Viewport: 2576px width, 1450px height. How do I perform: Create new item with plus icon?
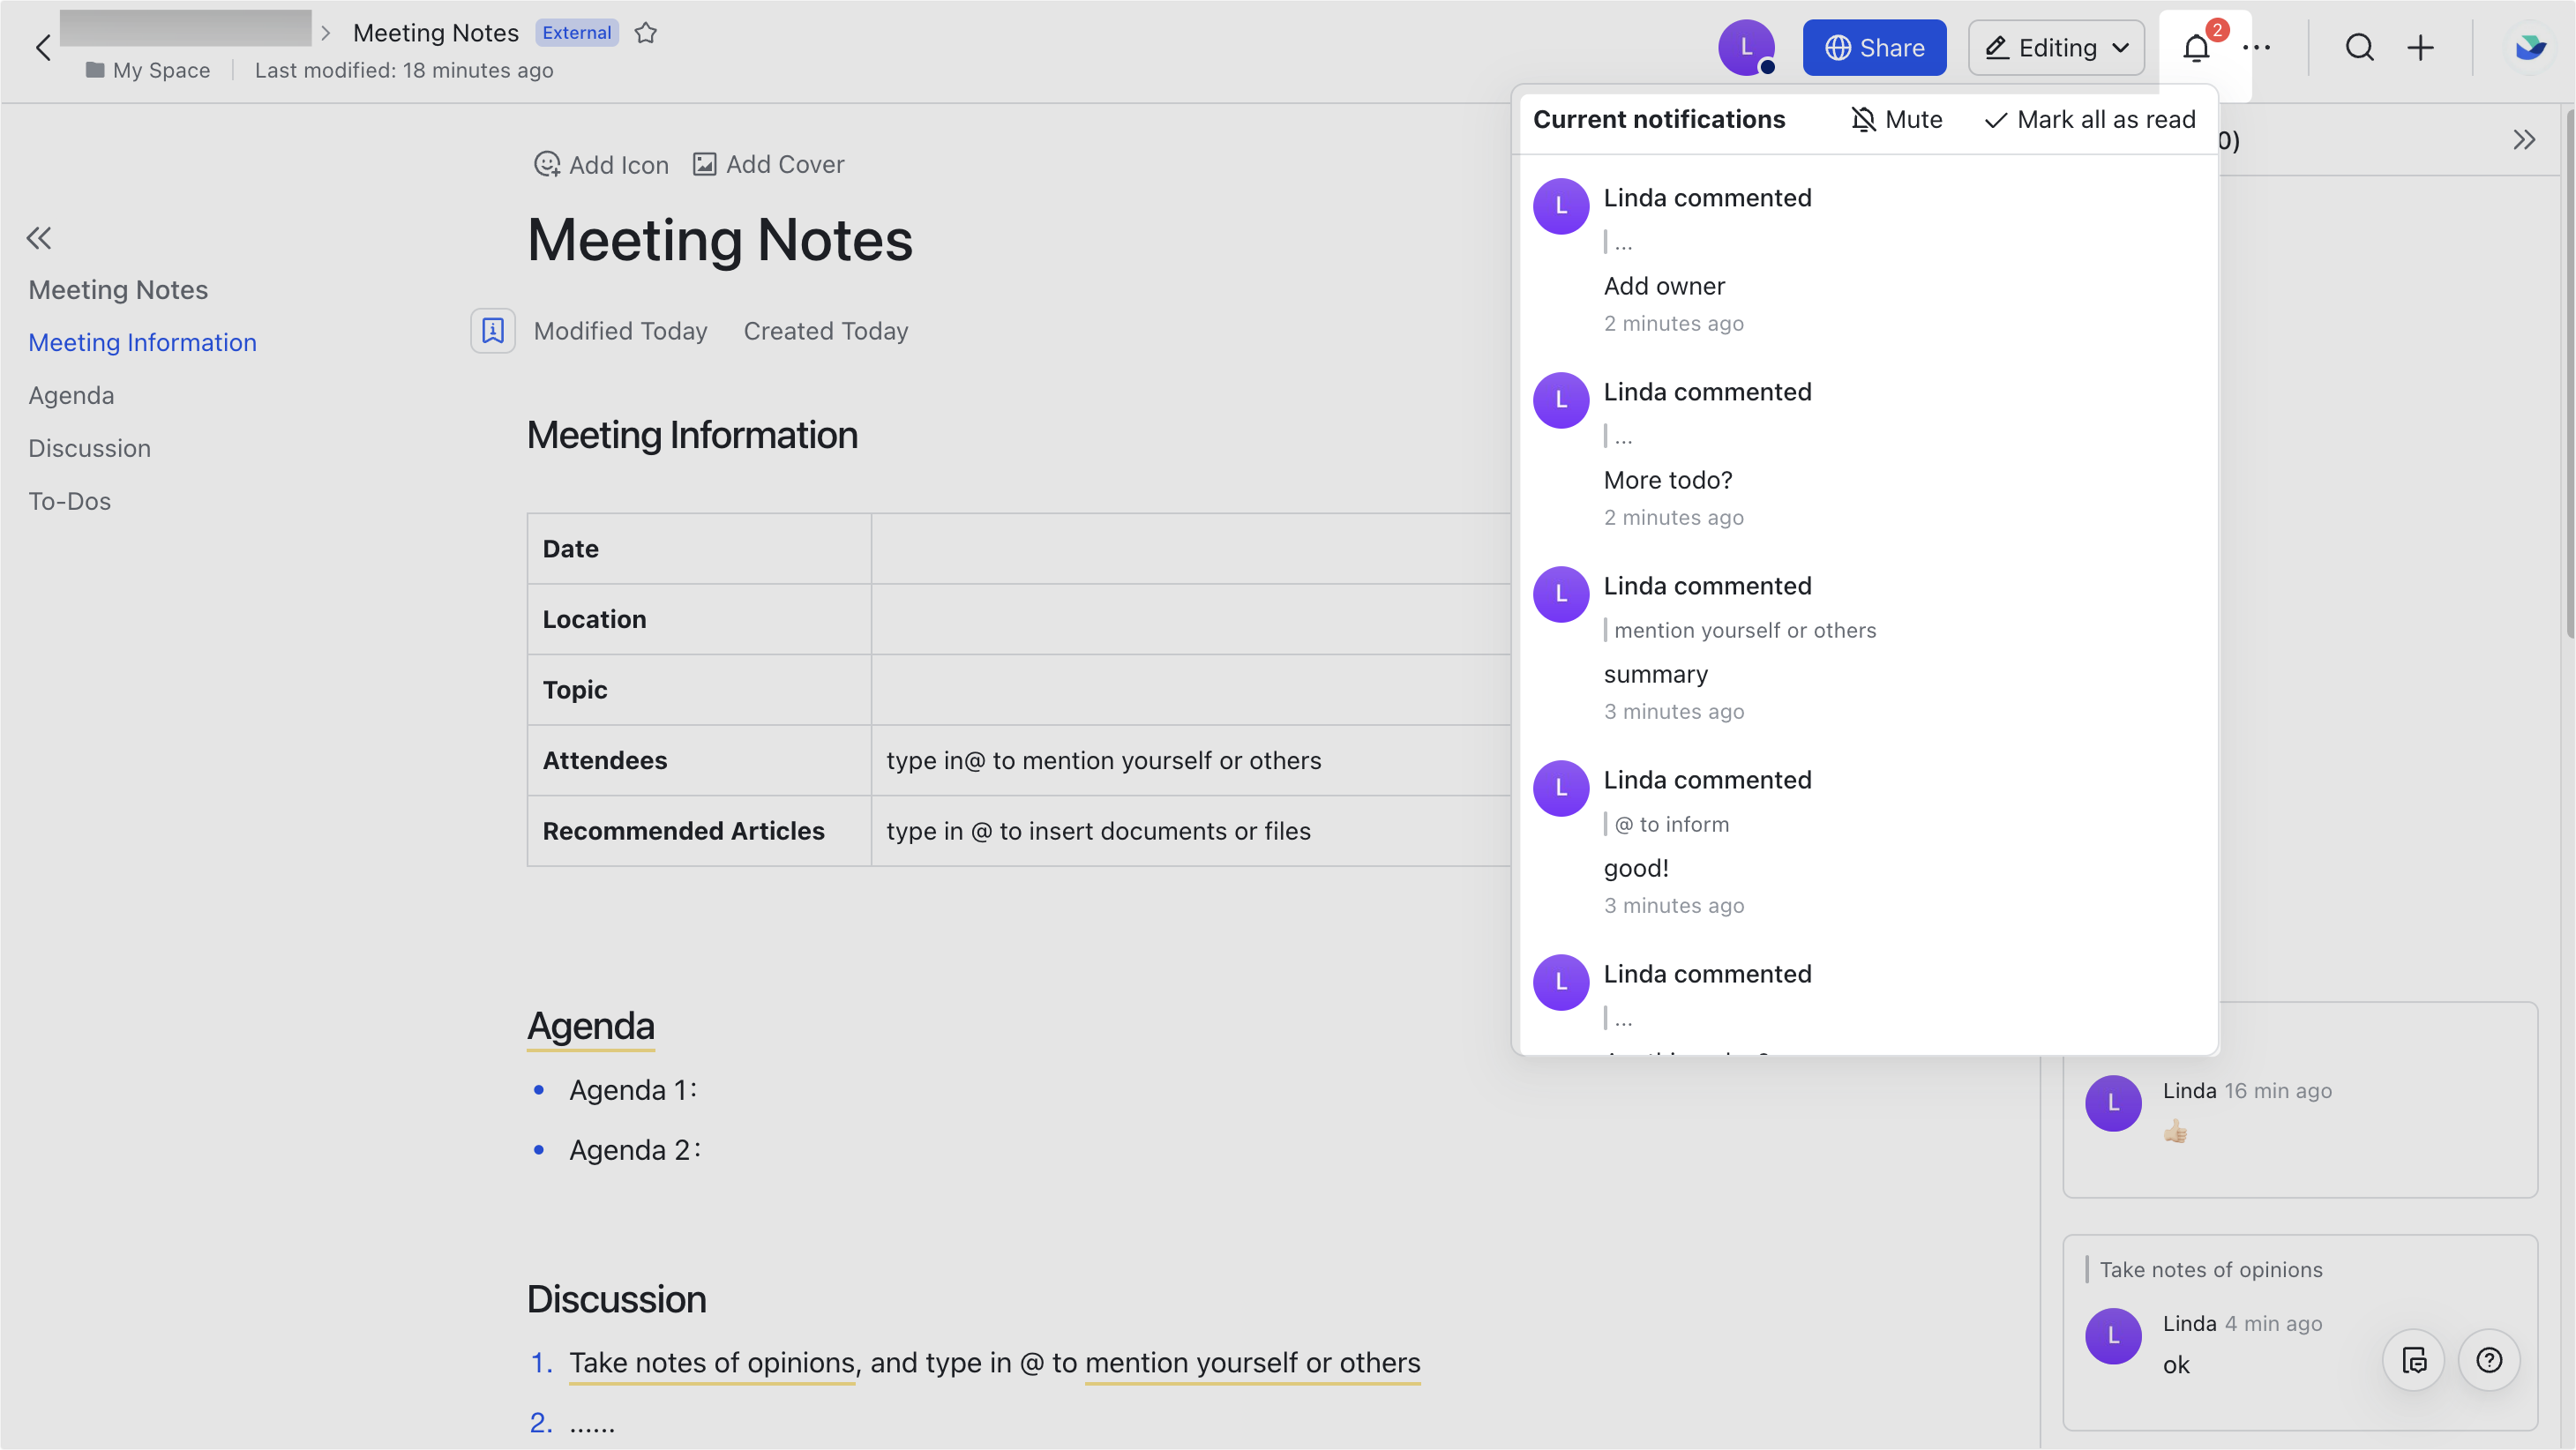click(2421, 47)
